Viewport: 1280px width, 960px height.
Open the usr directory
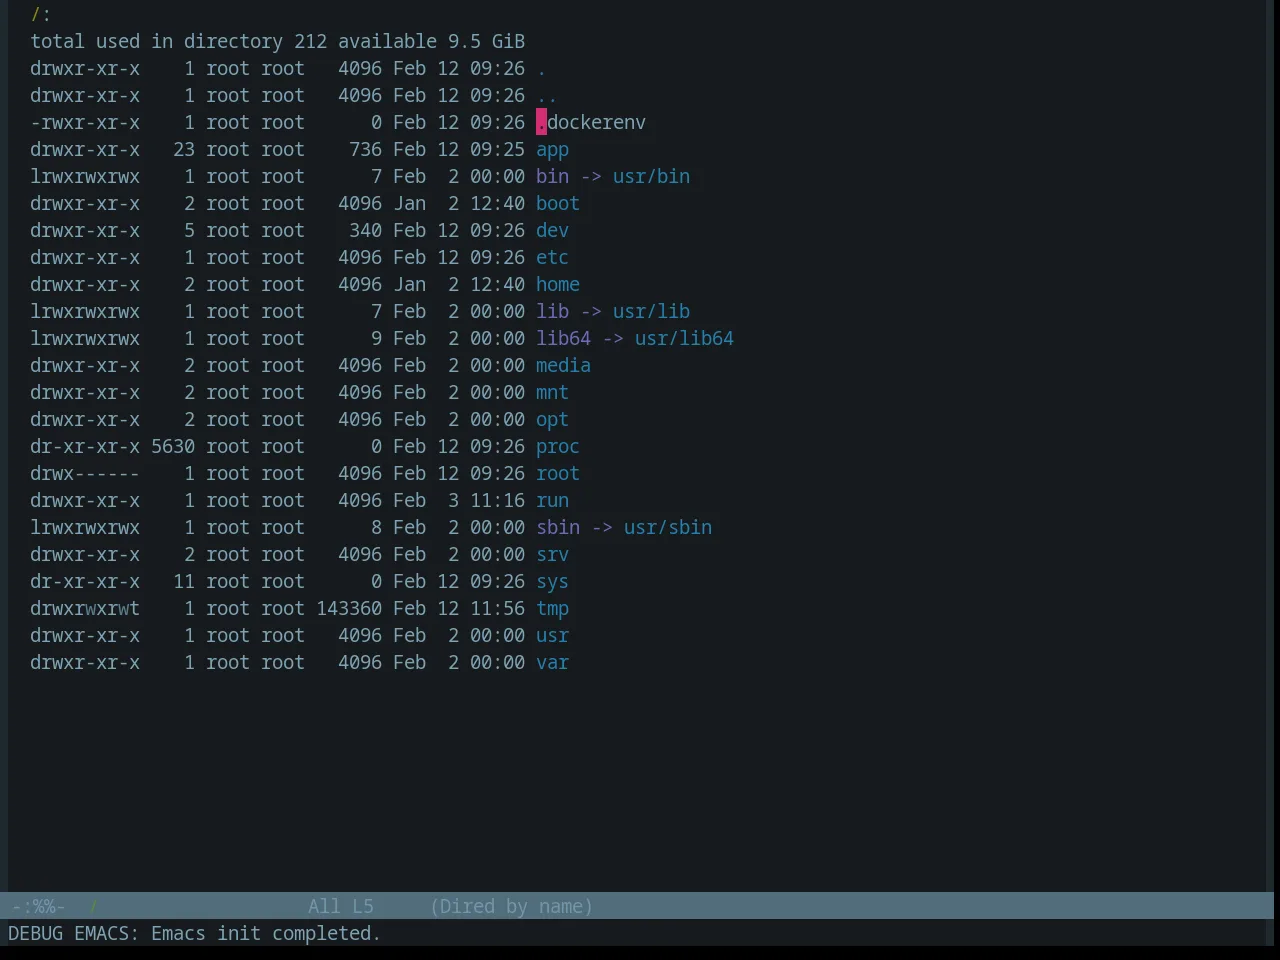[x=552, y=636]
